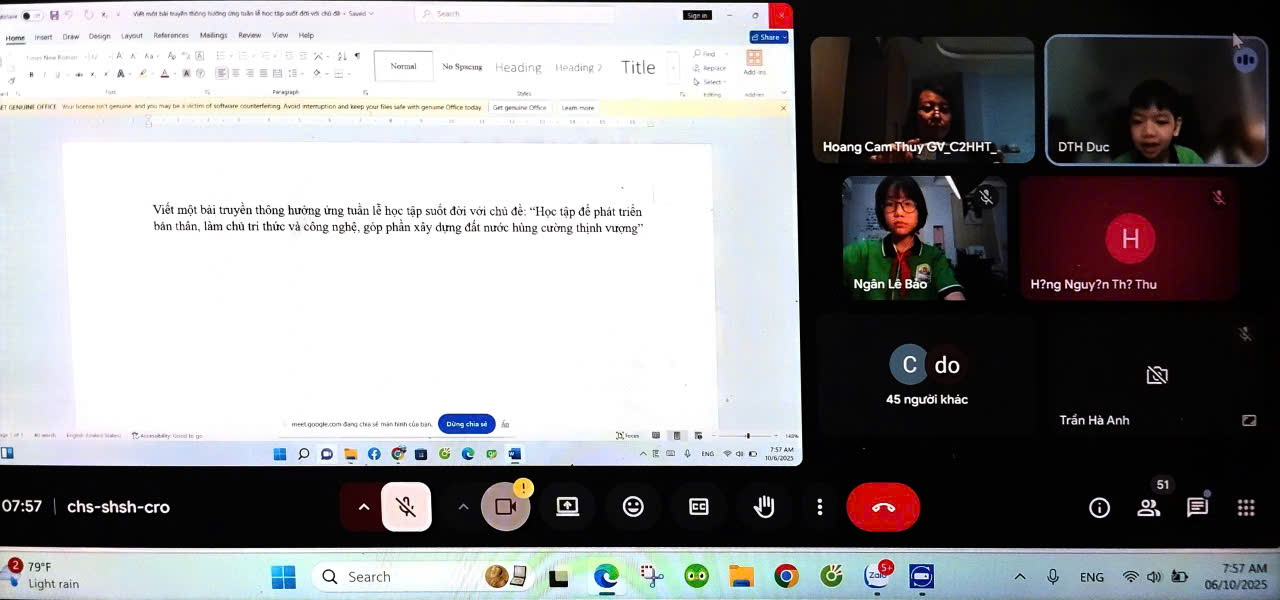
Task: Click the "Dừng chia sẻ" button
Action: pos(467,424)
